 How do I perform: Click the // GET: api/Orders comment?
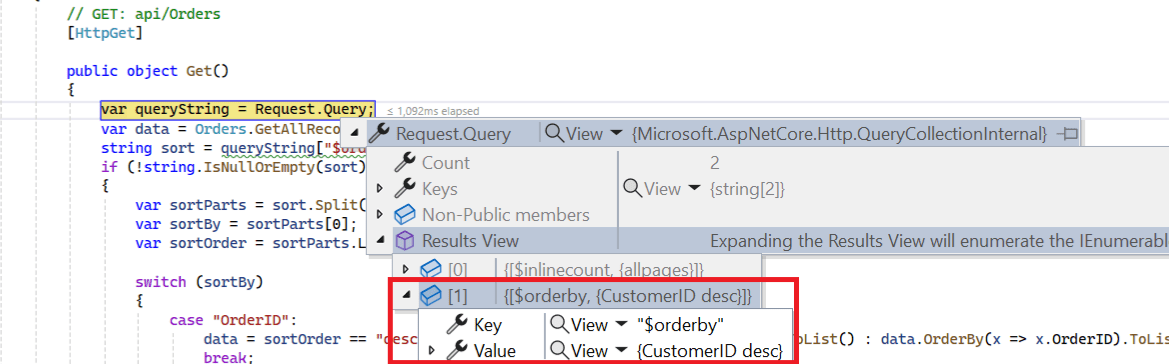point(144,14)
